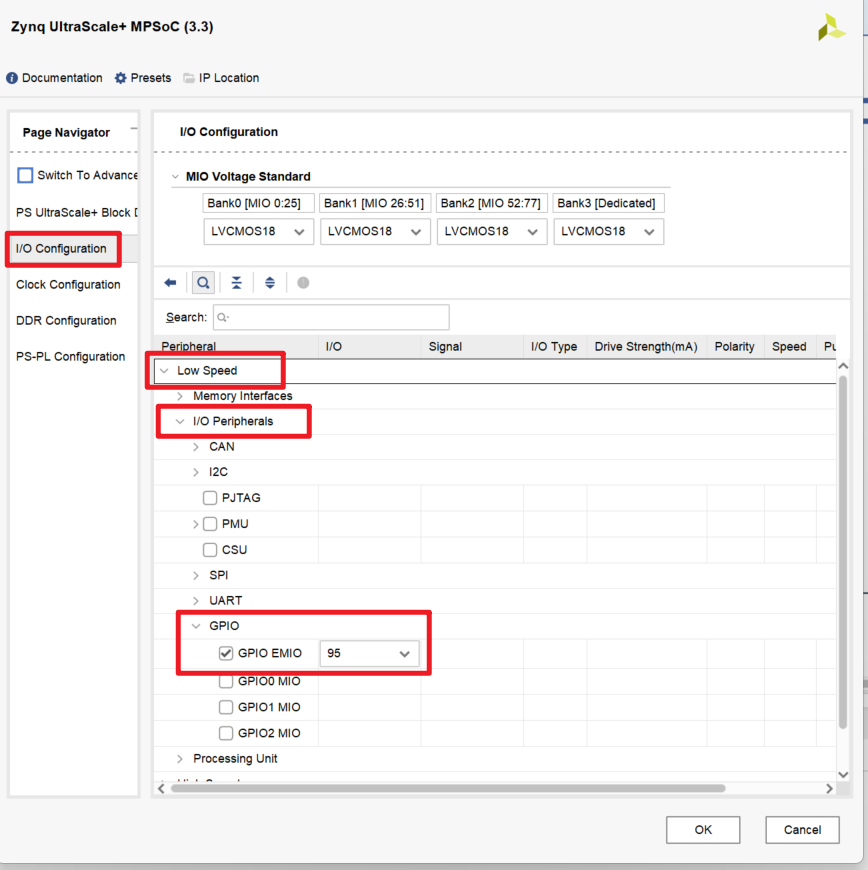Click the Expand All toolbar icon
Screen dimensions: 868x870
tap(270, 283)
